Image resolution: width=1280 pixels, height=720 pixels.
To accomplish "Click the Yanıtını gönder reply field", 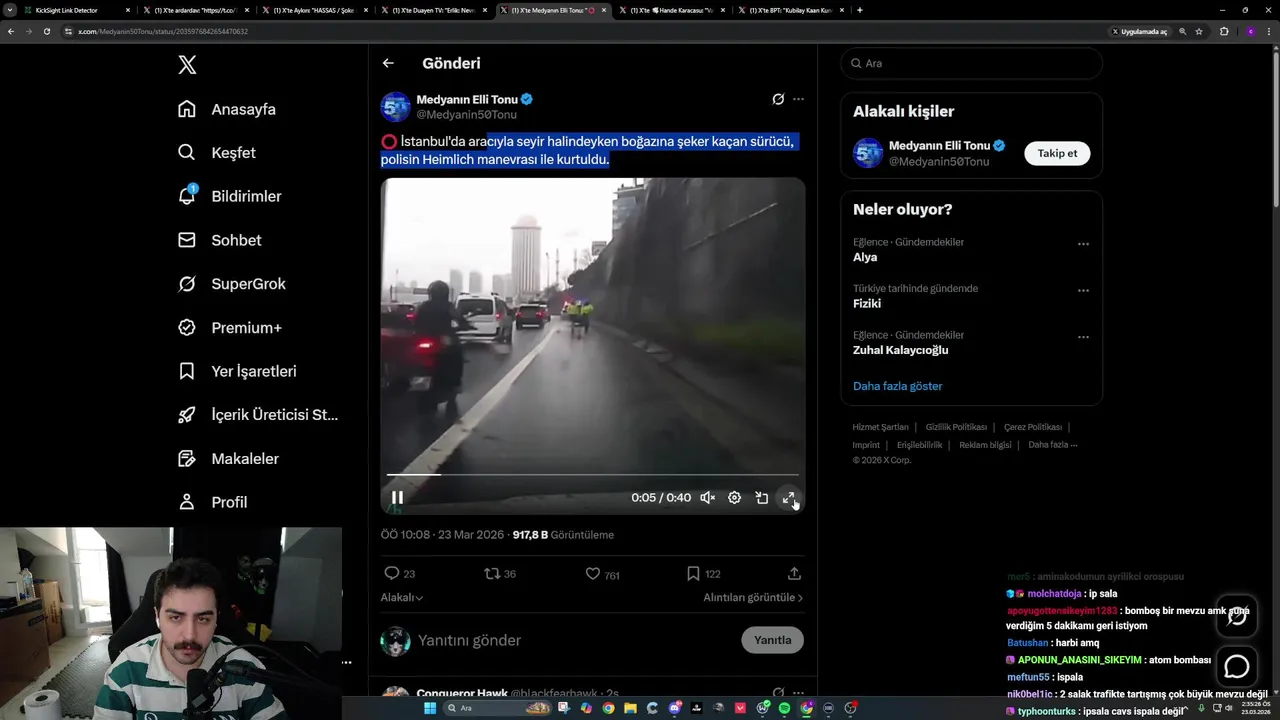I will [575, 640].
